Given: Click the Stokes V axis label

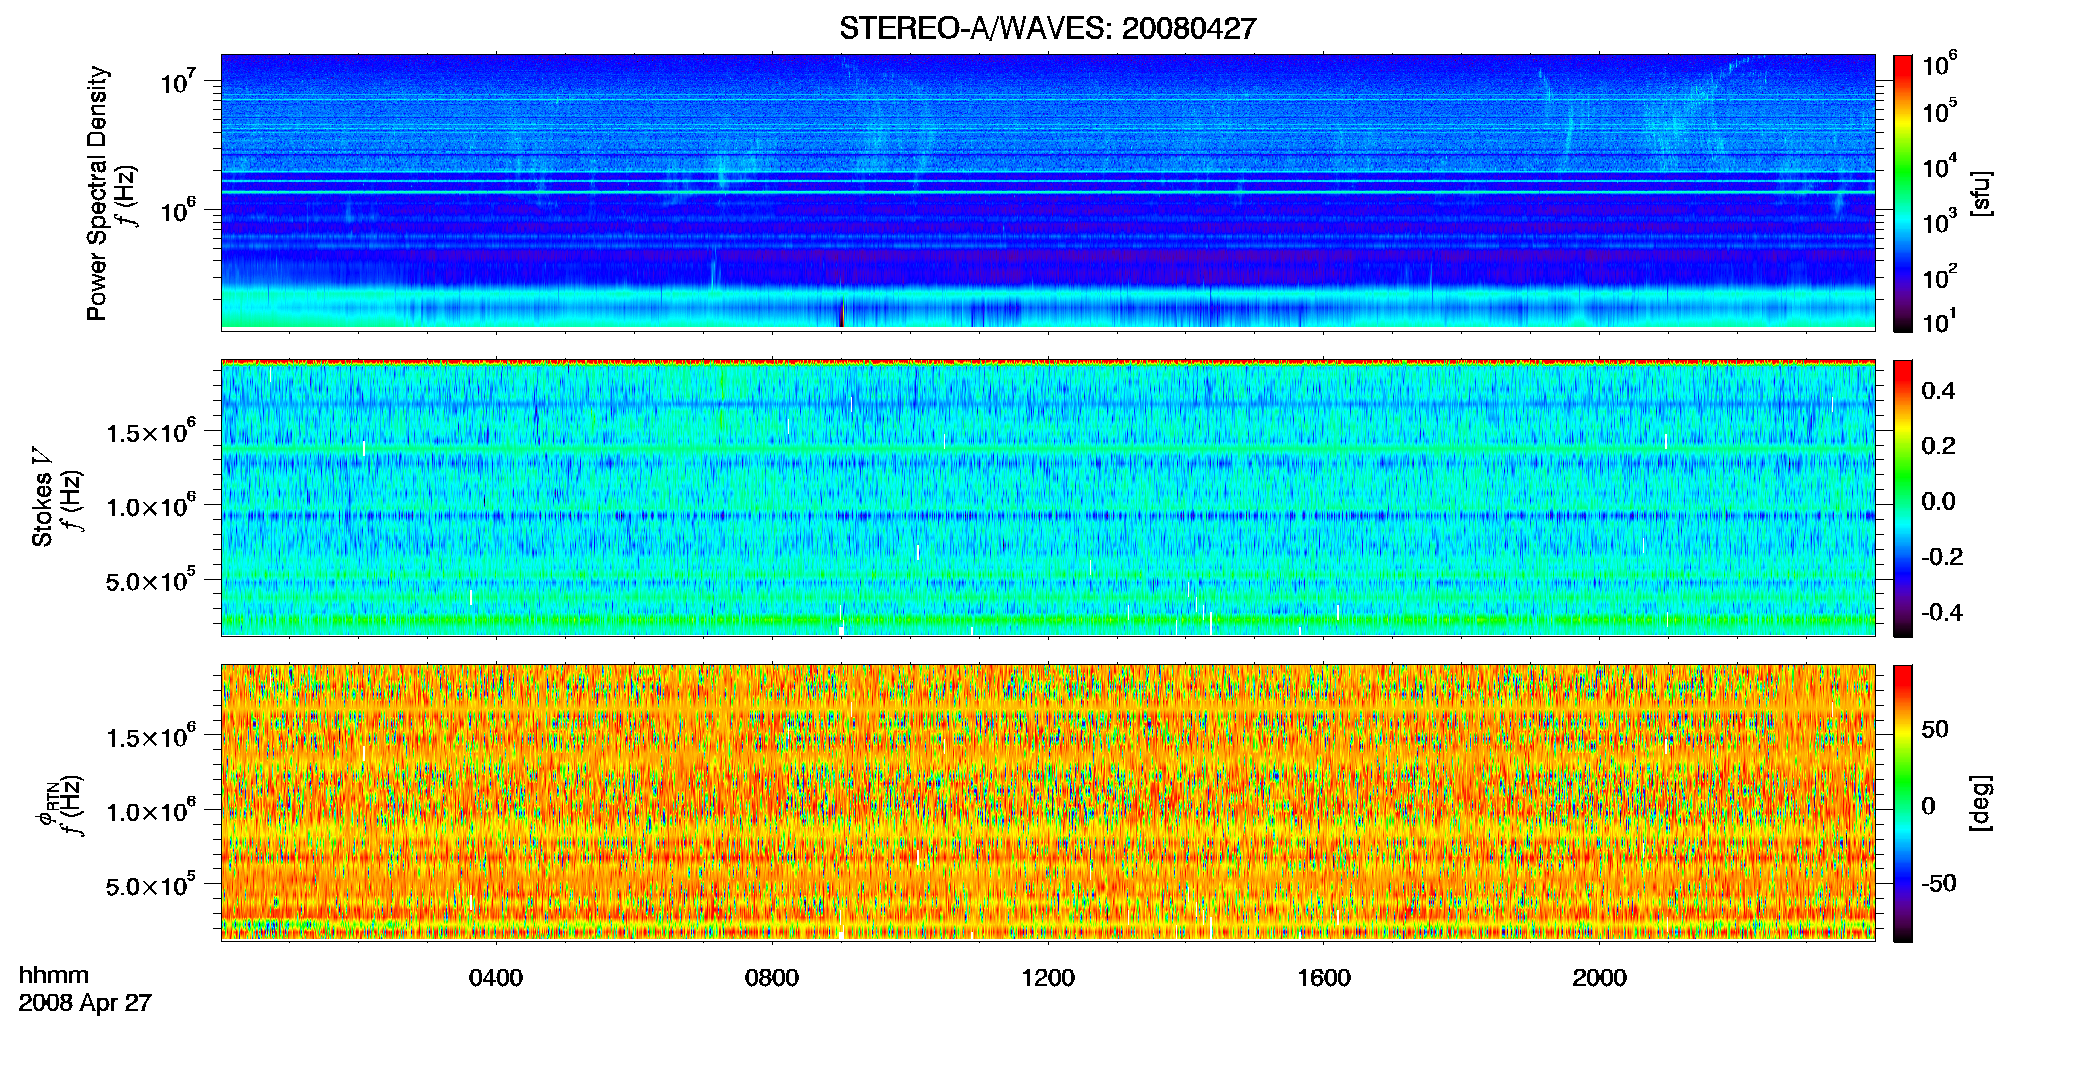Looking at the screenshot, I should click(x=42, y=497).
